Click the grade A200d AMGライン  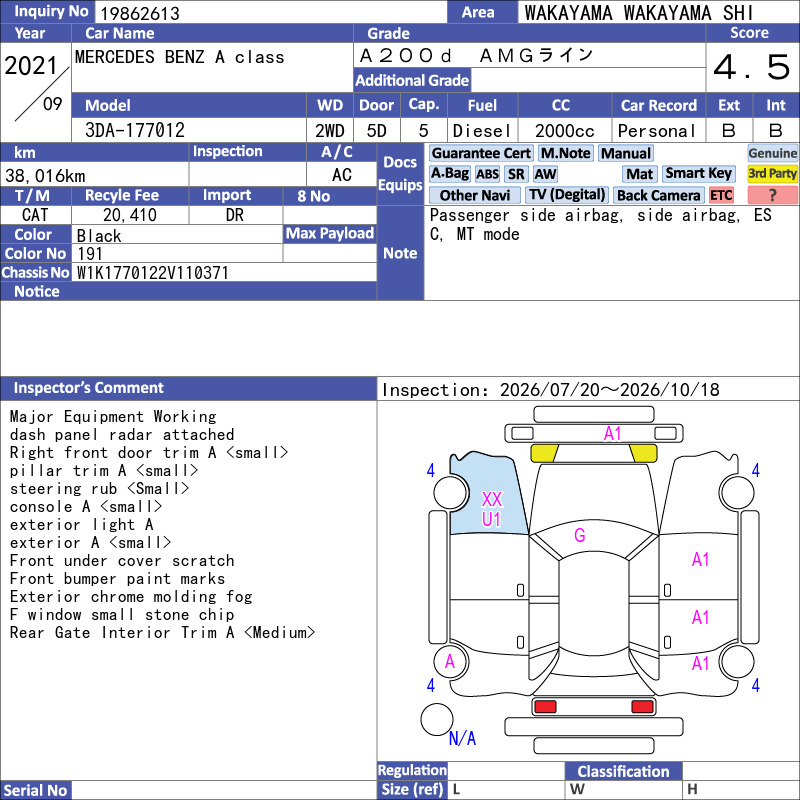point(476,55)
